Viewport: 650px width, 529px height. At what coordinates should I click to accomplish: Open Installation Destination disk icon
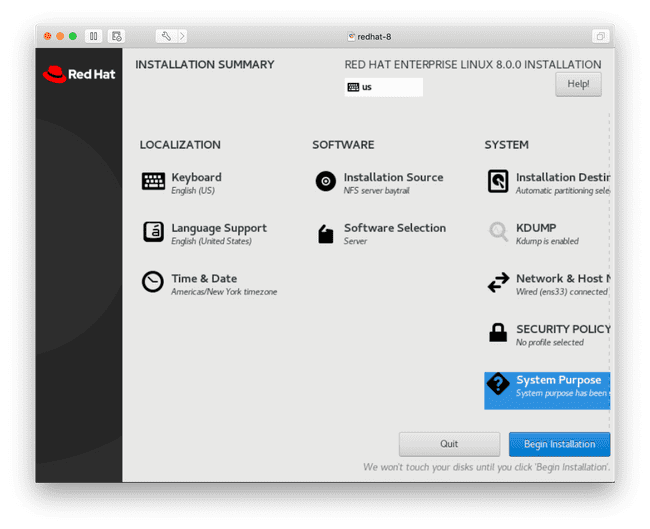(498, 181)
